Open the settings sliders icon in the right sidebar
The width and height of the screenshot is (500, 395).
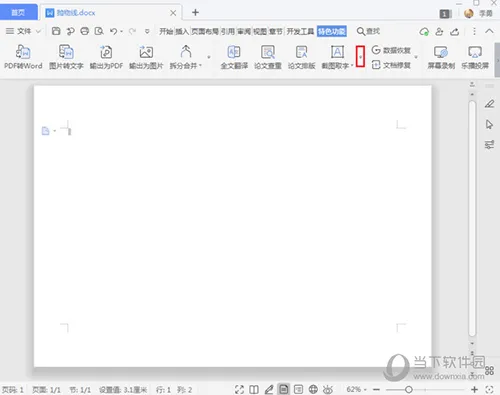pos(489,145)
